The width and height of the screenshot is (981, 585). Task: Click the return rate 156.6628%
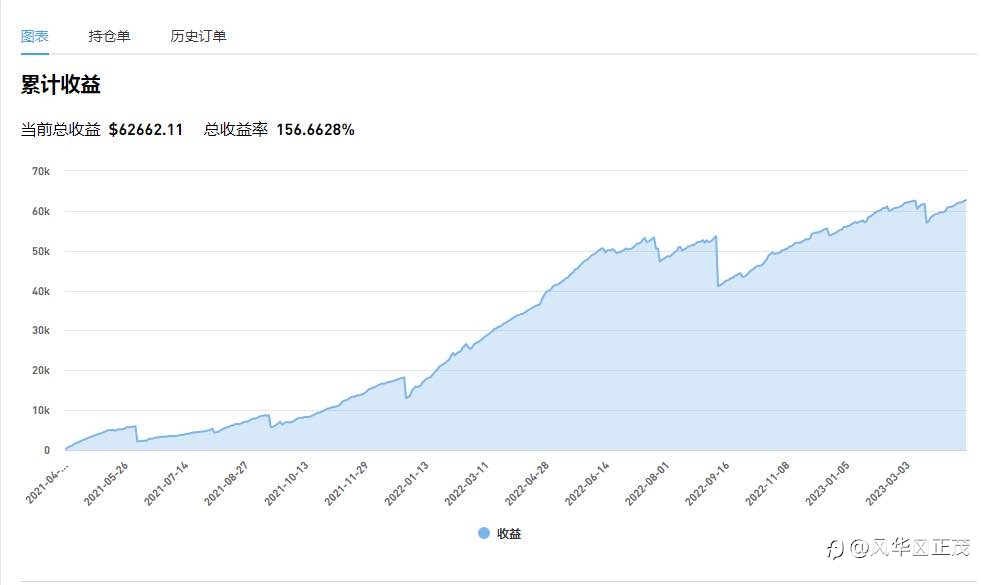point(315,130)
